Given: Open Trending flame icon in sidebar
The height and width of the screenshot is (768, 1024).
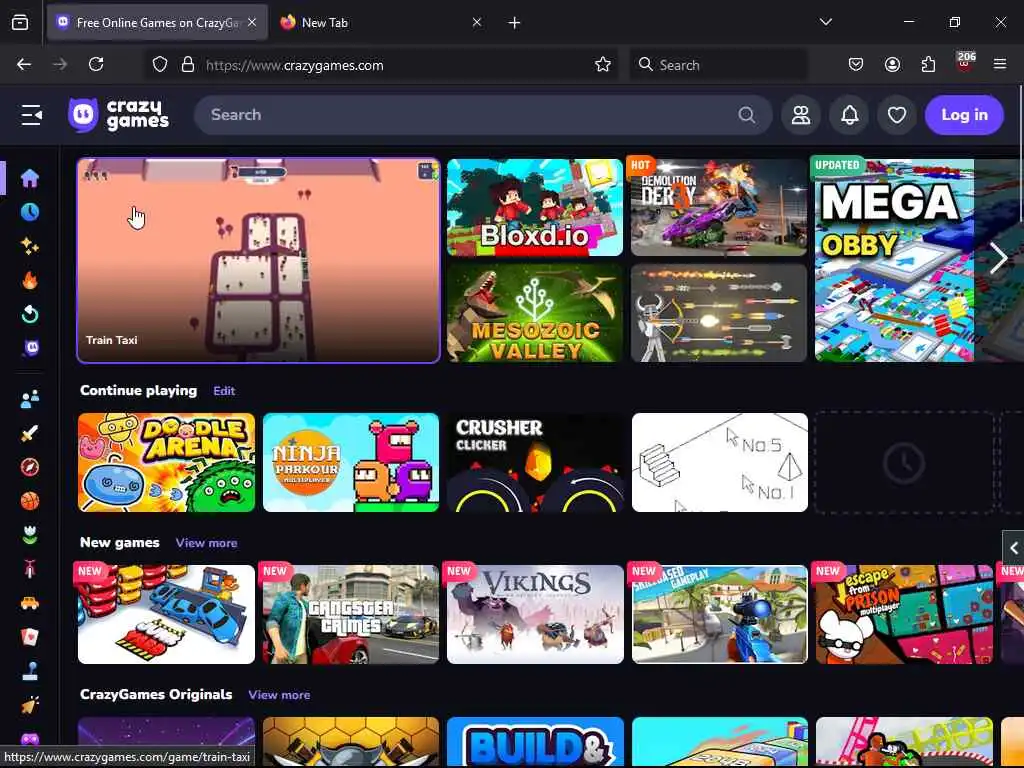Looking at the screenshot, I should tap(29, 280).
